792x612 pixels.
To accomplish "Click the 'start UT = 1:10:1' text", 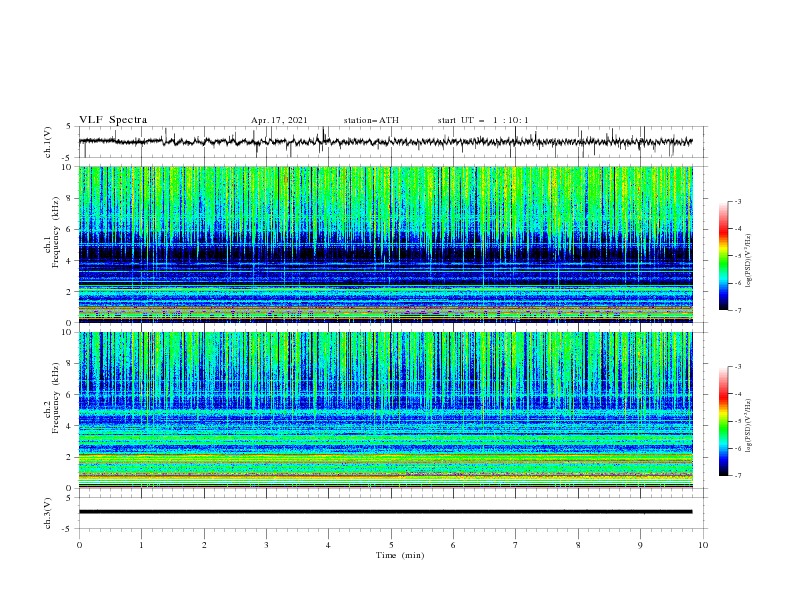I will [x=483, y=120].
